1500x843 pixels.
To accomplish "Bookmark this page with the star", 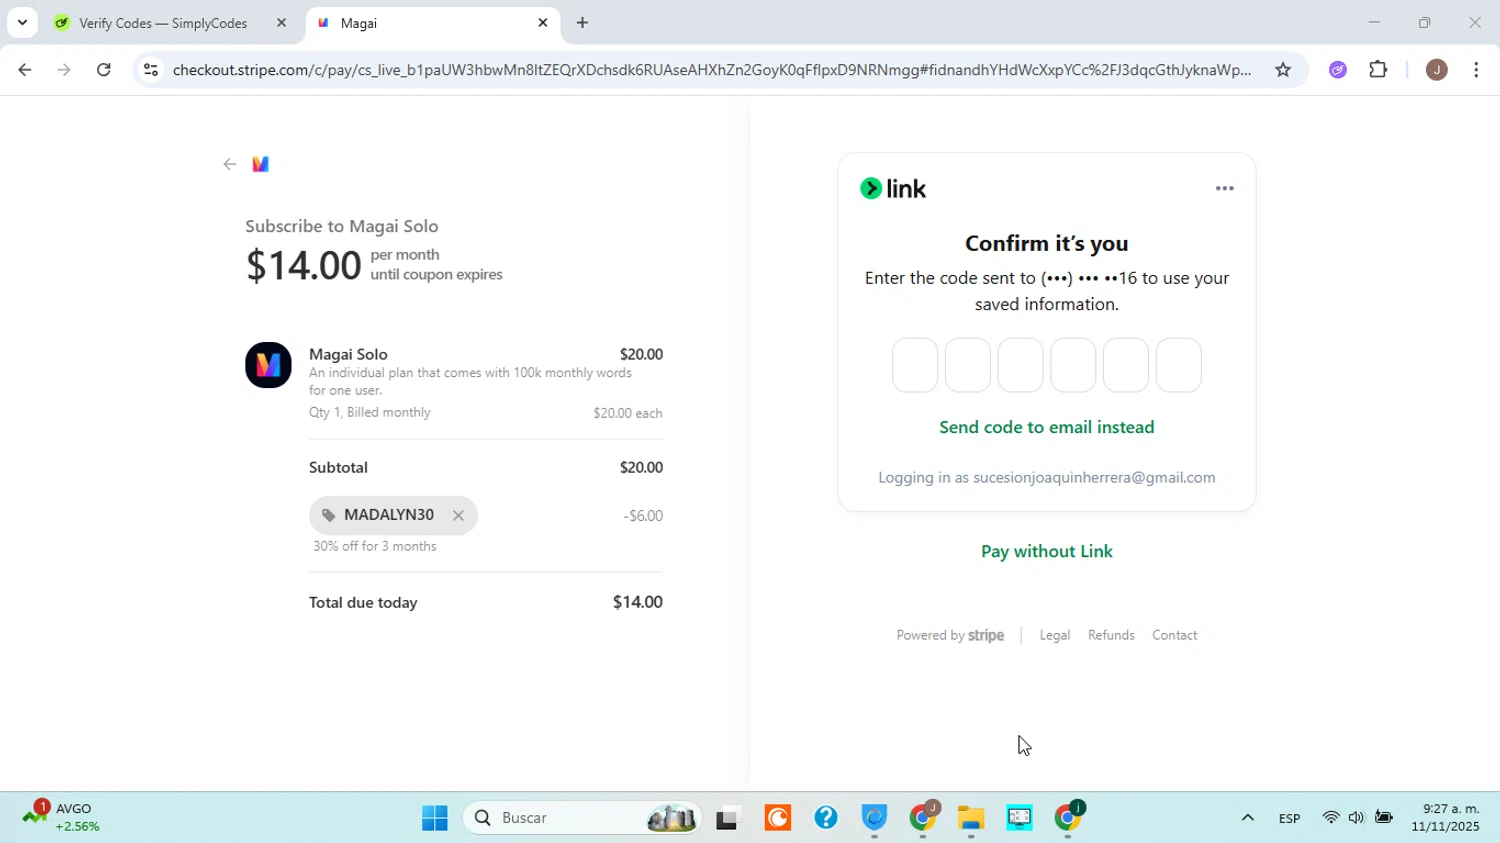I will click(1283, 70).
